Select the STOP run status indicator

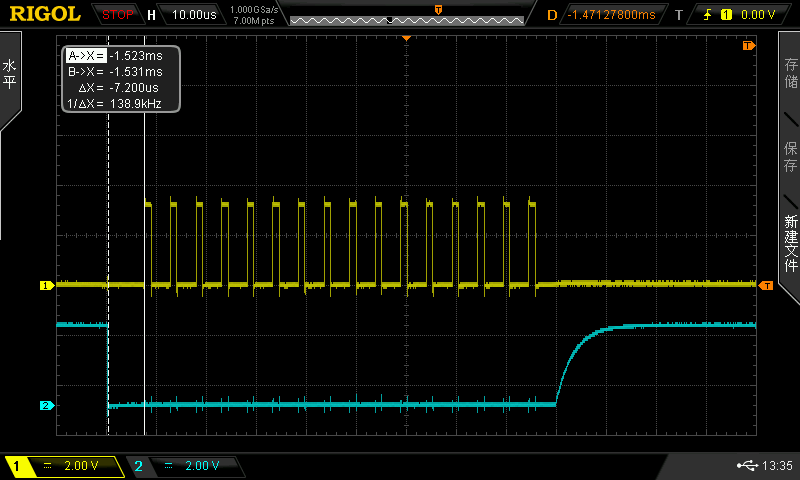click(x=117, y=15)
